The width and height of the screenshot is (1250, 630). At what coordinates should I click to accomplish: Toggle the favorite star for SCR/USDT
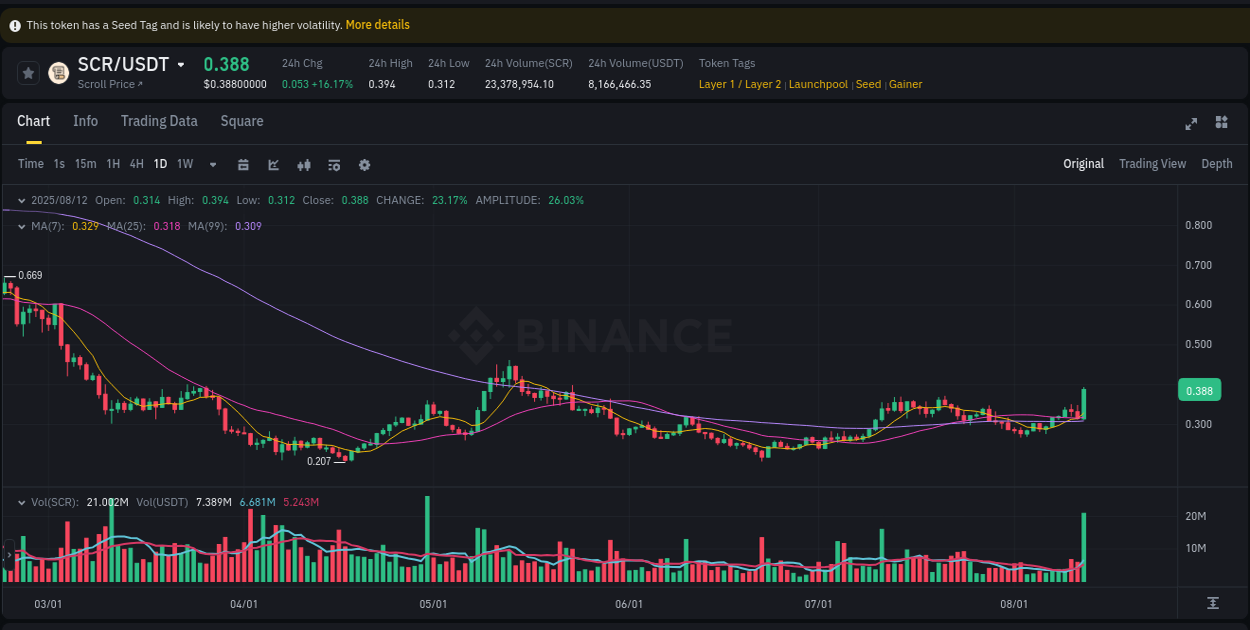coord(27,73)
